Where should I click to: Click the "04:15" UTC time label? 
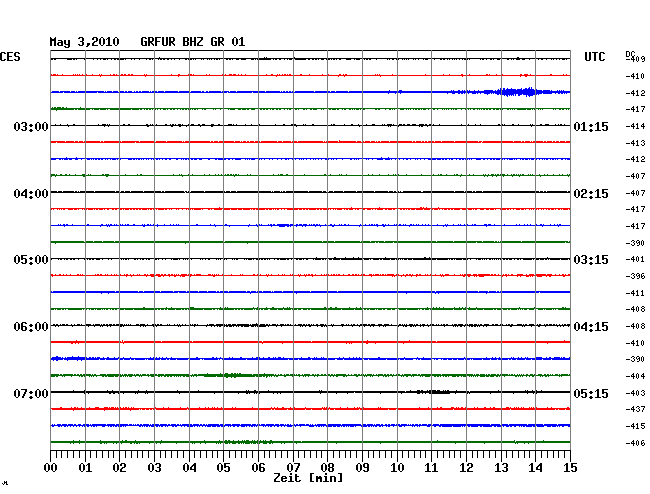(x=591, y=327)
